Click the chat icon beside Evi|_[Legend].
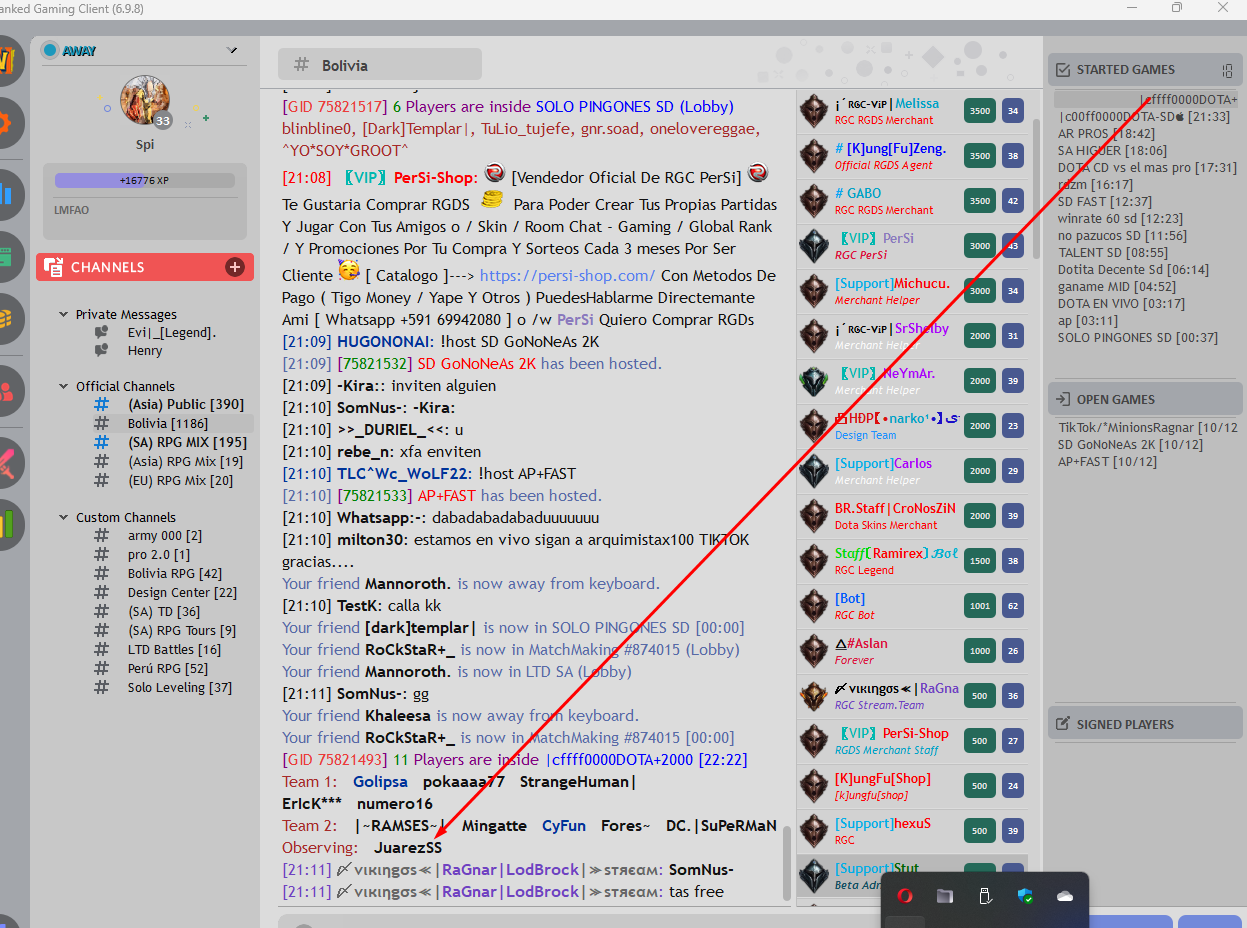 click(101, 333)
